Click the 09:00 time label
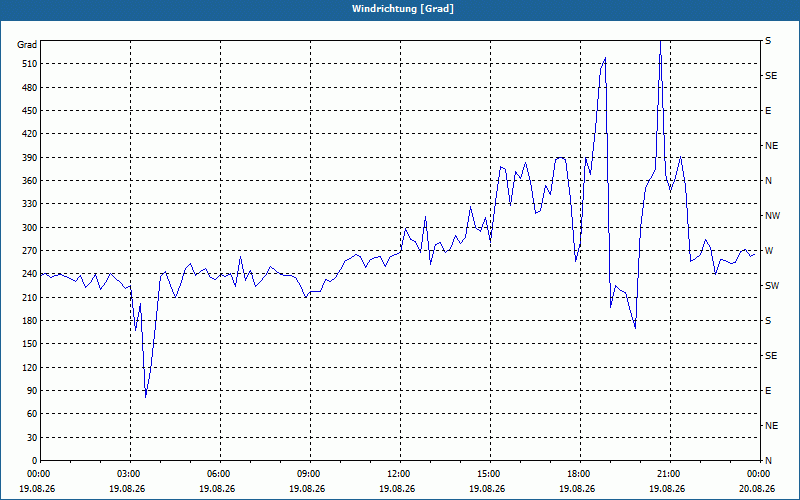This screenshot has width=800, height=500. coord(310,474)
